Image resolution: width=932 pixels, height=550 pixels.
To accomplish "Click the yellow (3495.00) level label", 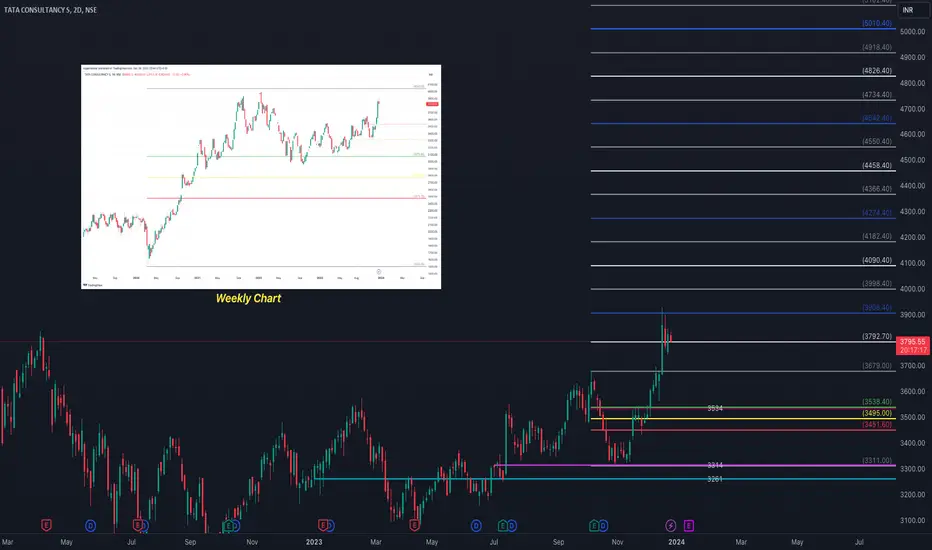I will [877, 413].
